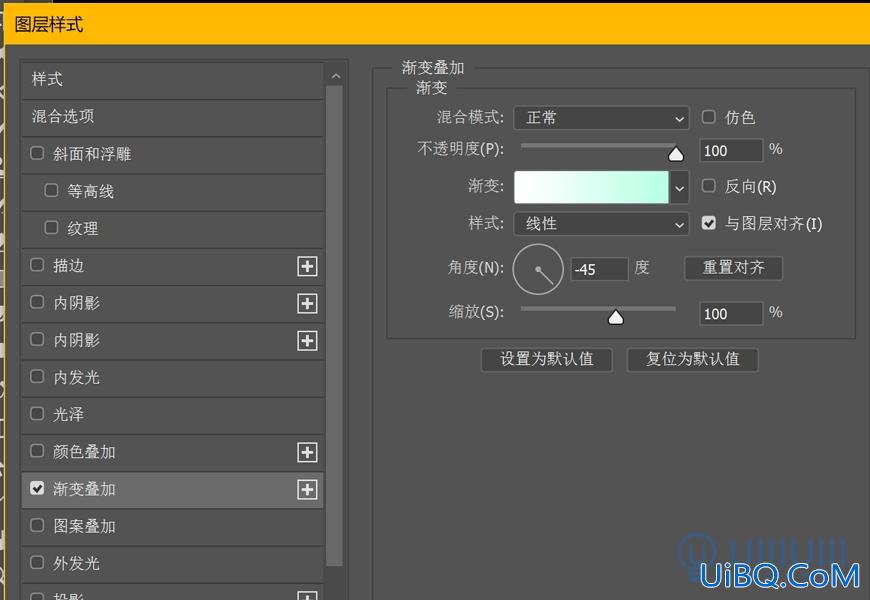Screen dimensions: 870x600
Task: Click the gradient preview swatch
Action: click(591, 188)
